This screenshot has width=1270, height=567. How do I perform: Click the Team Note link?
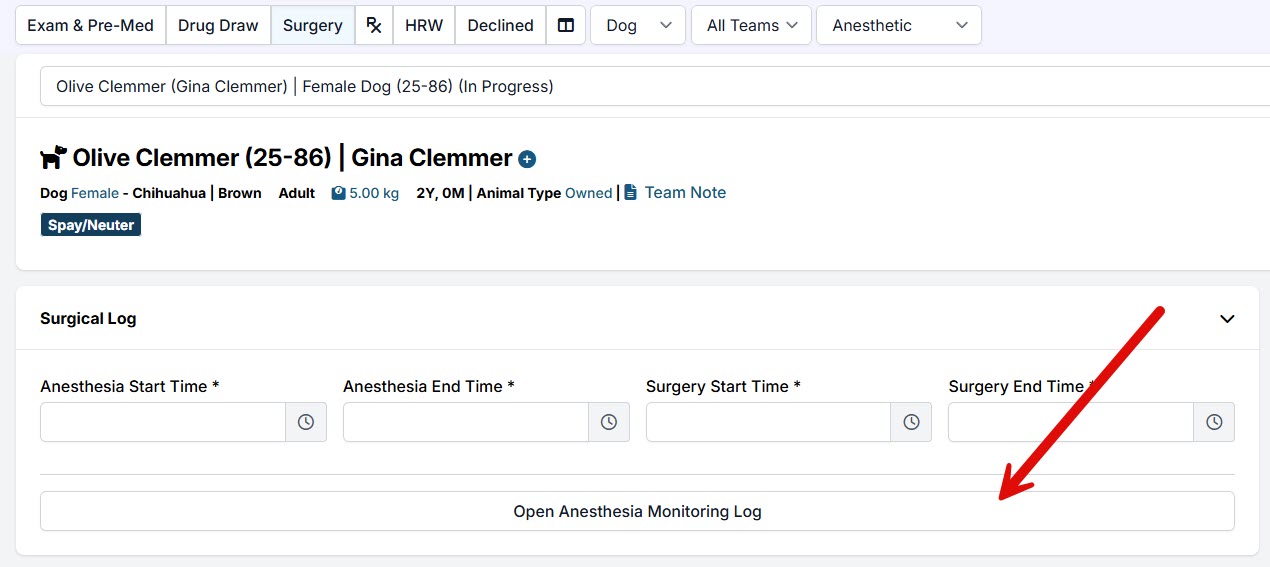click(685, 192)
